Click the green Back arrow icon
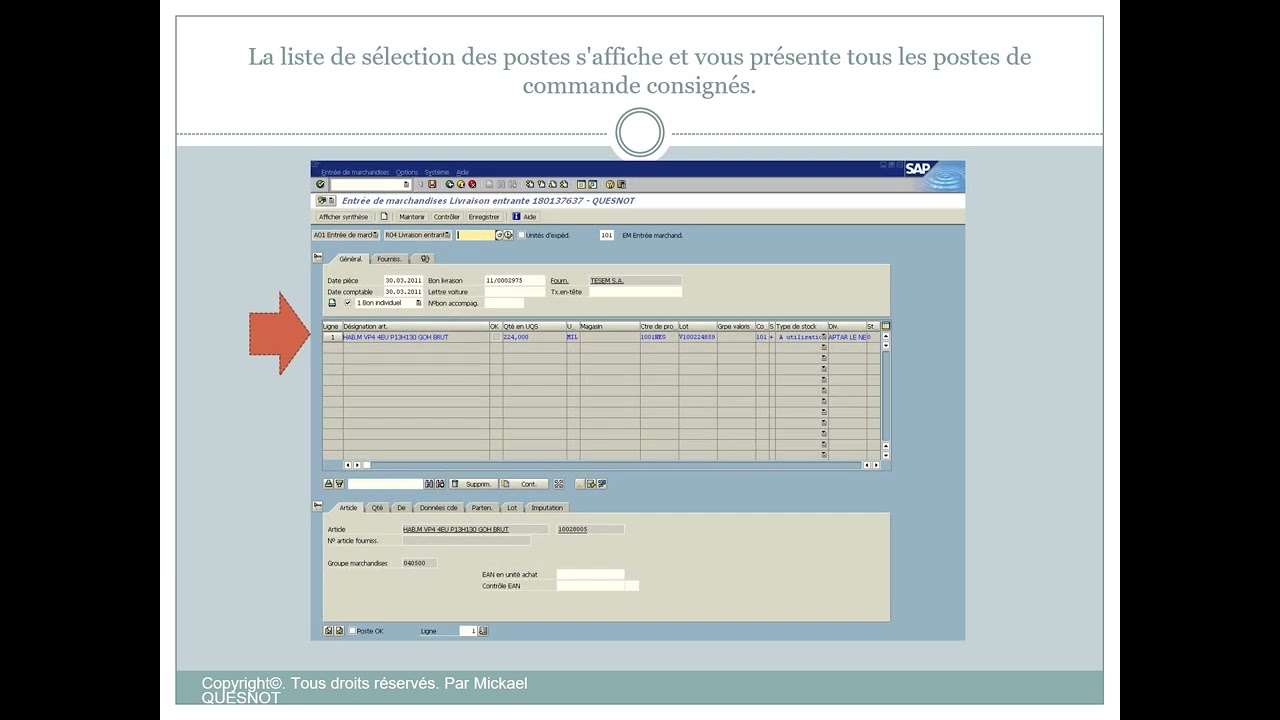Image resolution: width=1280 pixels, height=720 pixels. tap(450, 184)
